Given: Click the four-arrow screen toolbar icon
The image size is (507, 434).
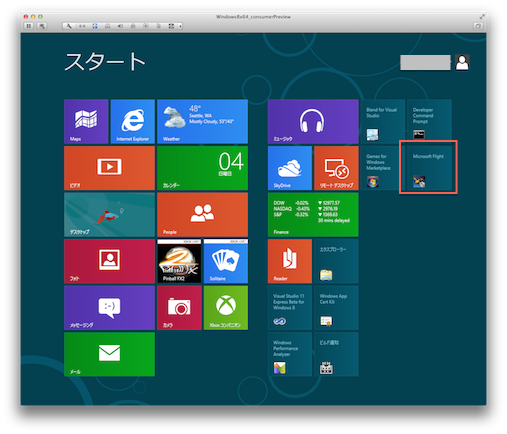Looking at the screenshot, I should tap(171, 26).
